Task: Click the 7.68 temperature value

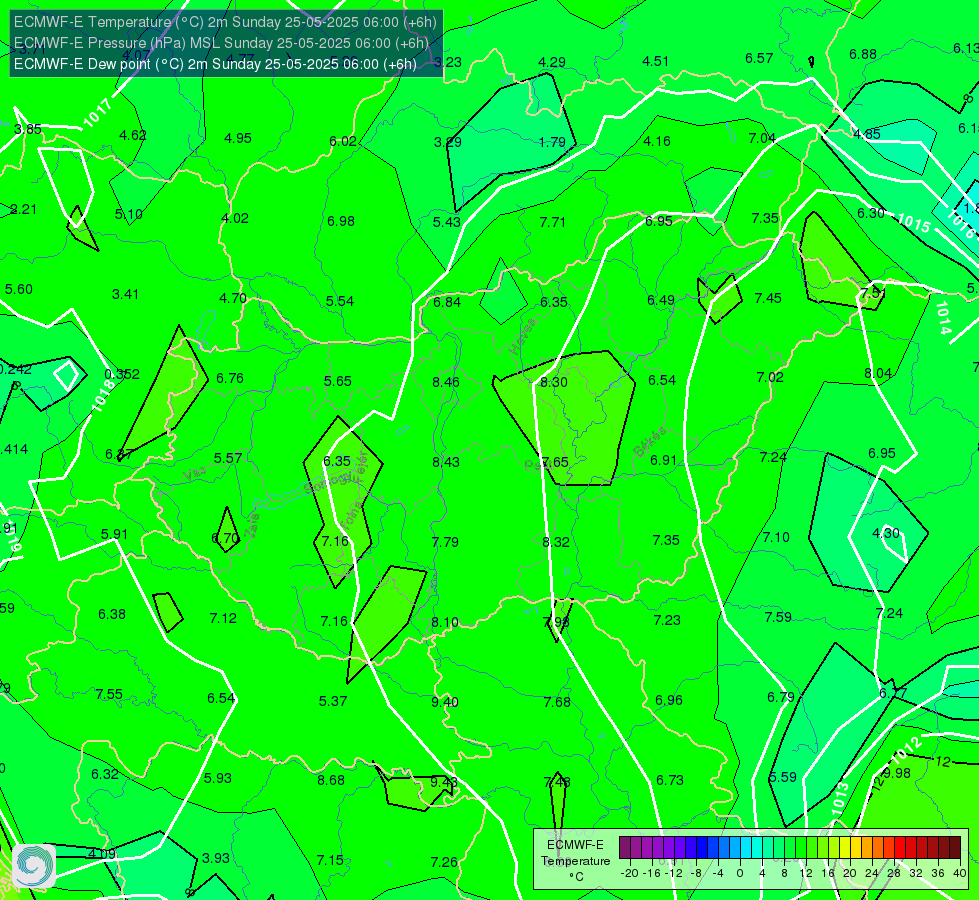Action: point(557,703)
